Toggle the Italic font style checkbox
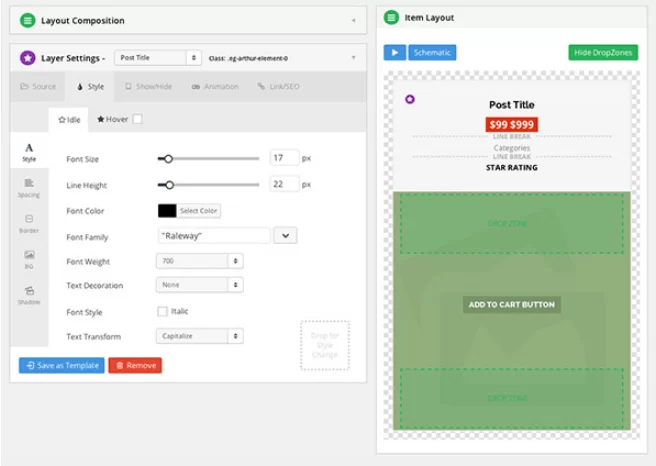Image resolution: width=656 pixels, height=466 pixels. tap(163, 311)
